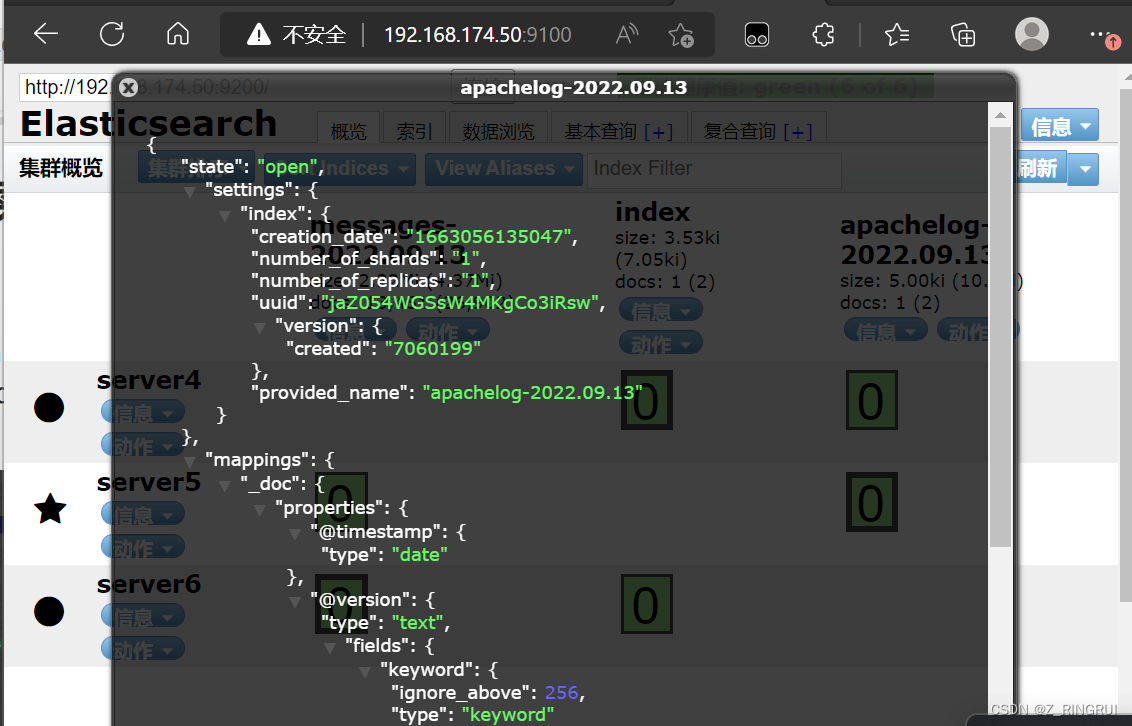Click shard 0 of apachelog on server5

[x=871, y=502]
